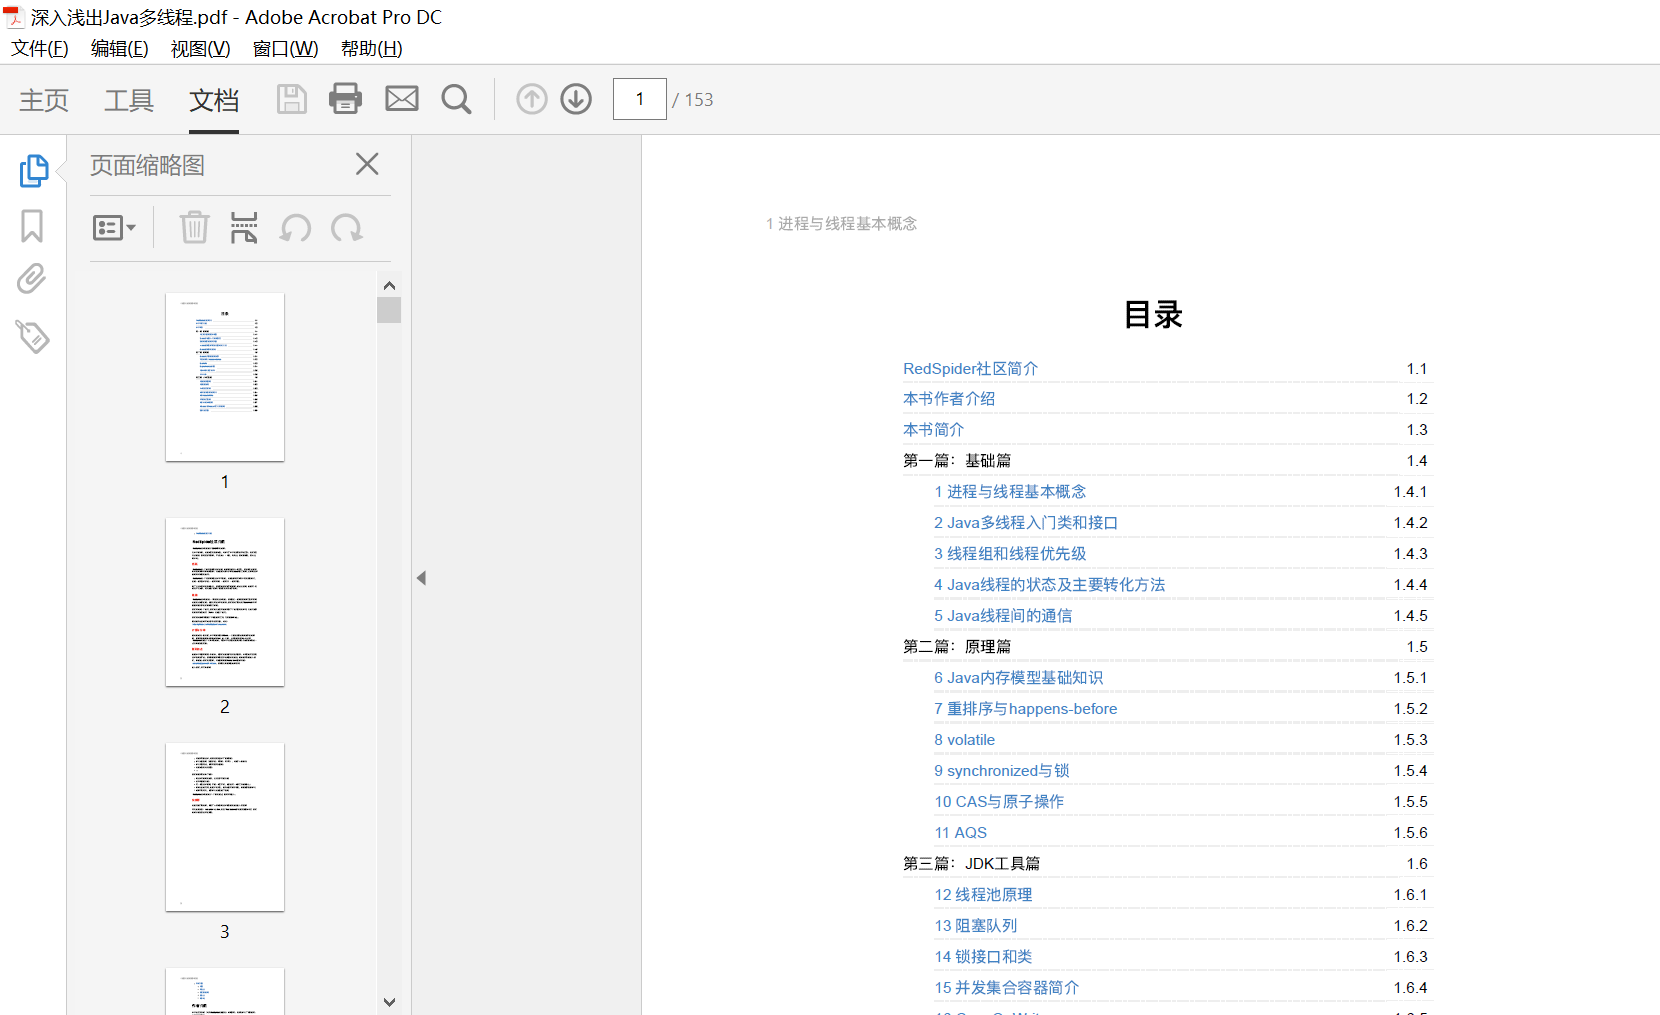This screenshot has width=1660, height=1015.
Task: Open the 编辑(E) menu
Action: [120, 49]
